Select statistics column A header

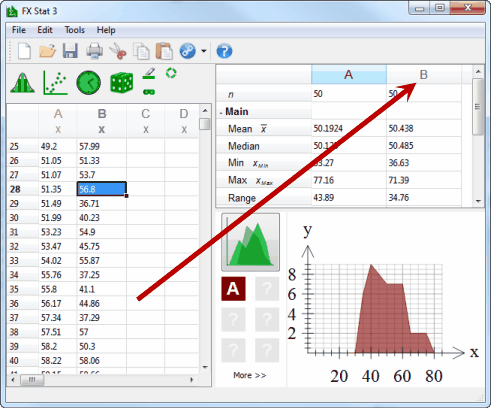(349, 74)
